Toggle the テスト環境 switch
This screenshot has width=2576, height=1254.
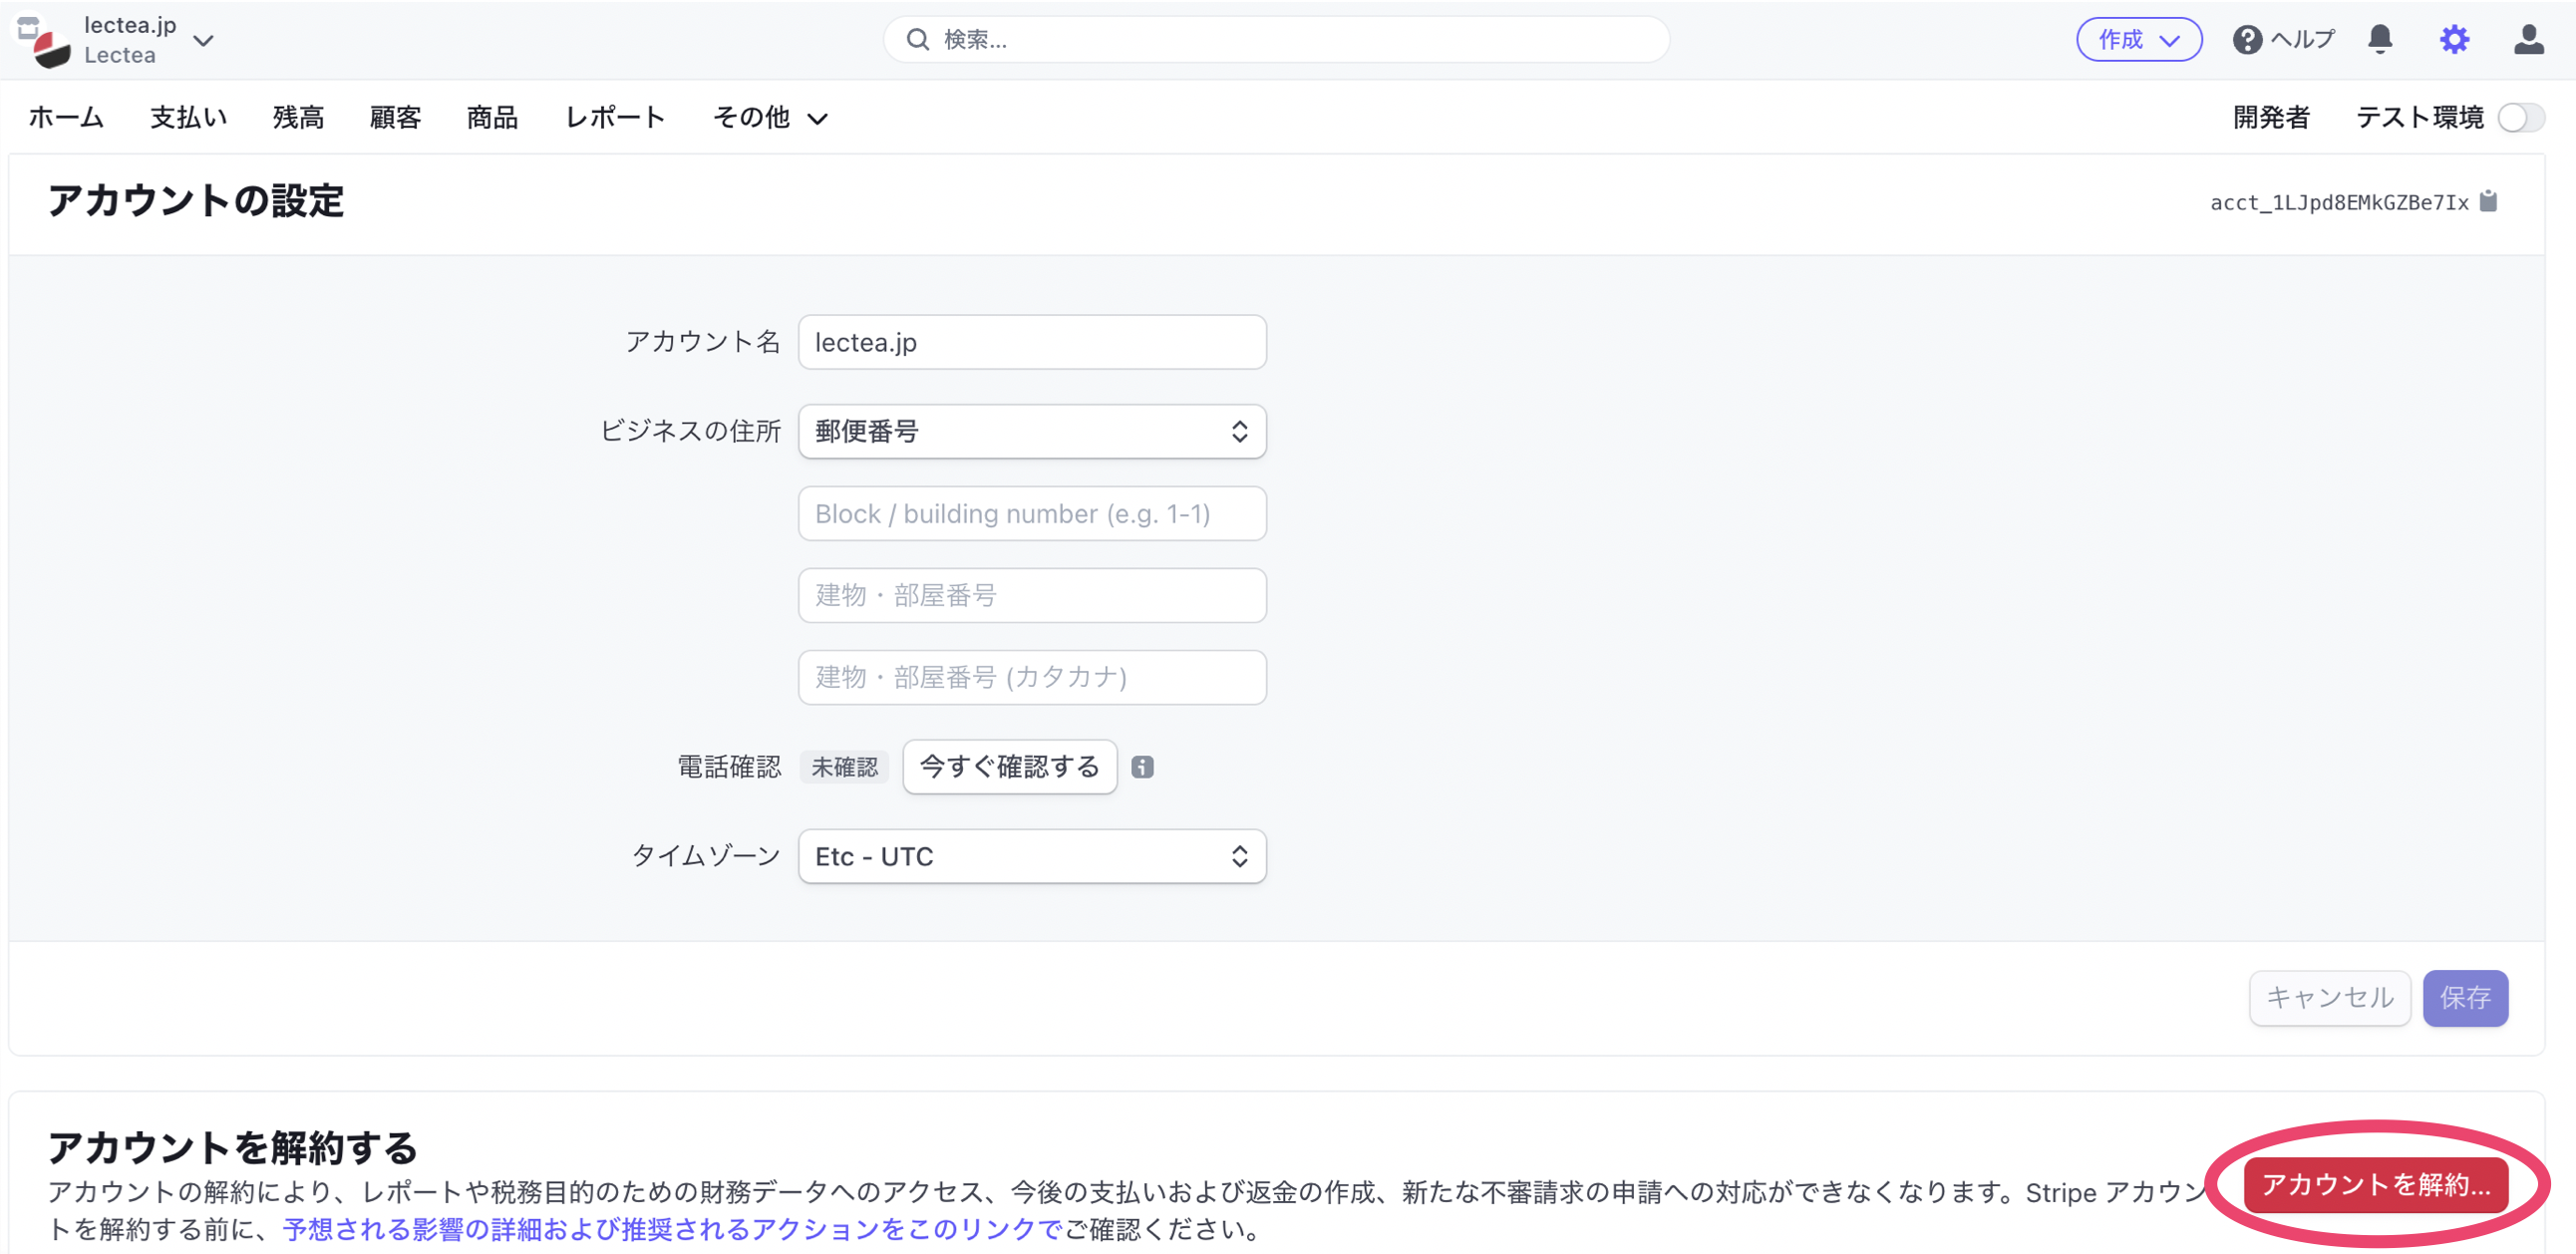pyautogui.click(x=2520, y=118)
